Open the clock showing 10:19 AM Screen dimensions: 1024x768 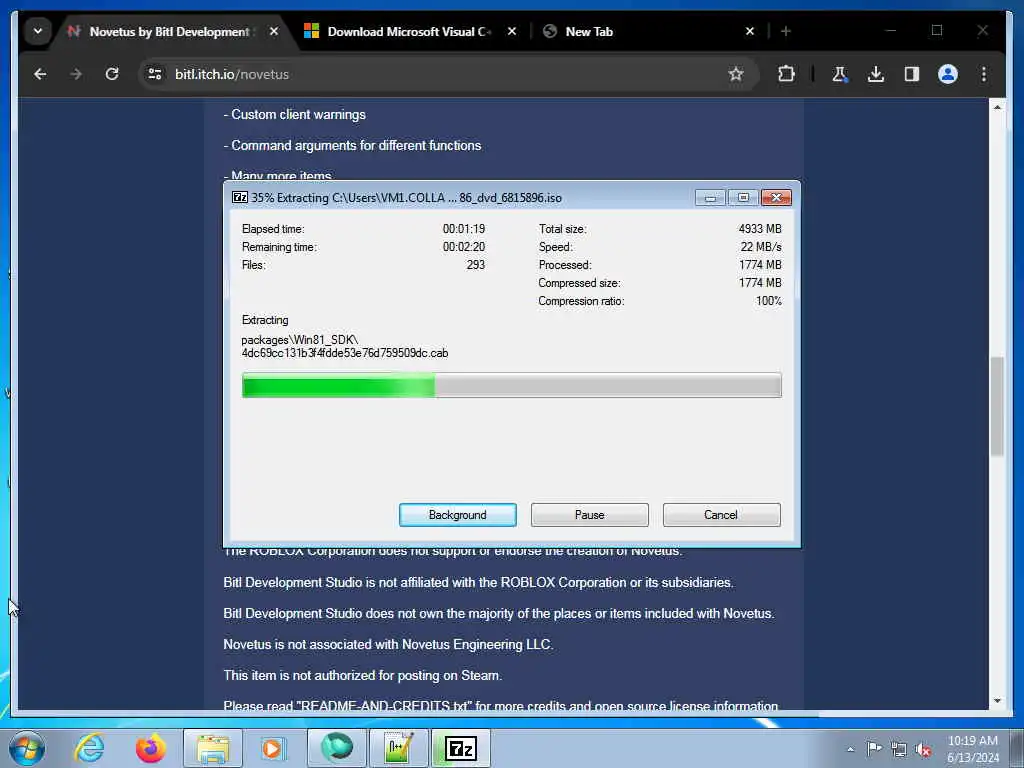(972, 749)
